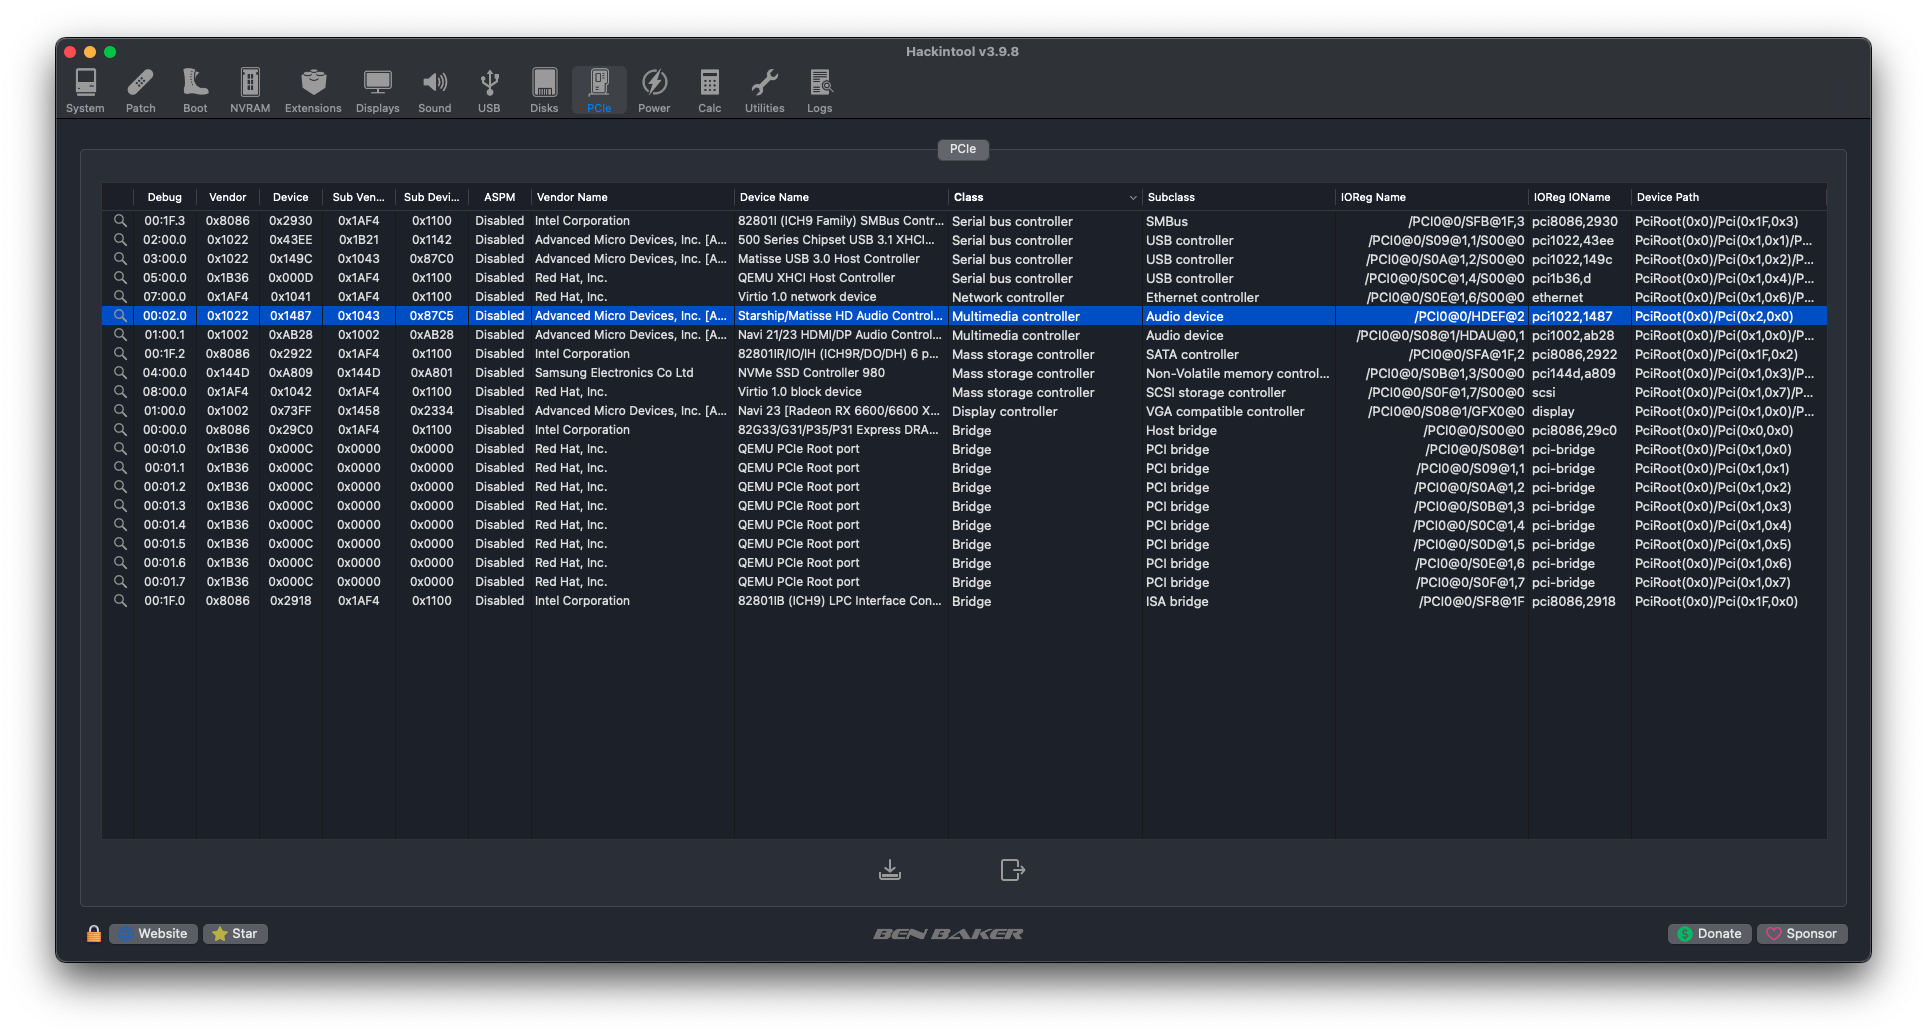Click the Website button
The width and height of the screenshot is (1927, 1036).
pos(153,934)
